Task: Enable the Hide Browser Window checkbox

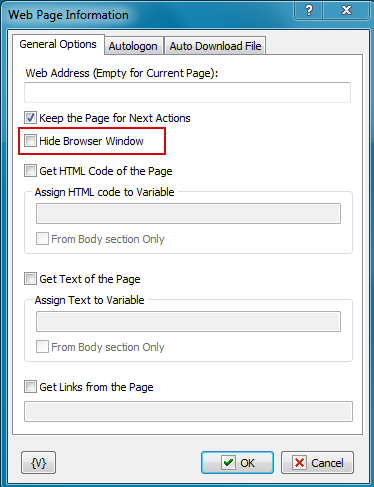Action: pos(30,141)
